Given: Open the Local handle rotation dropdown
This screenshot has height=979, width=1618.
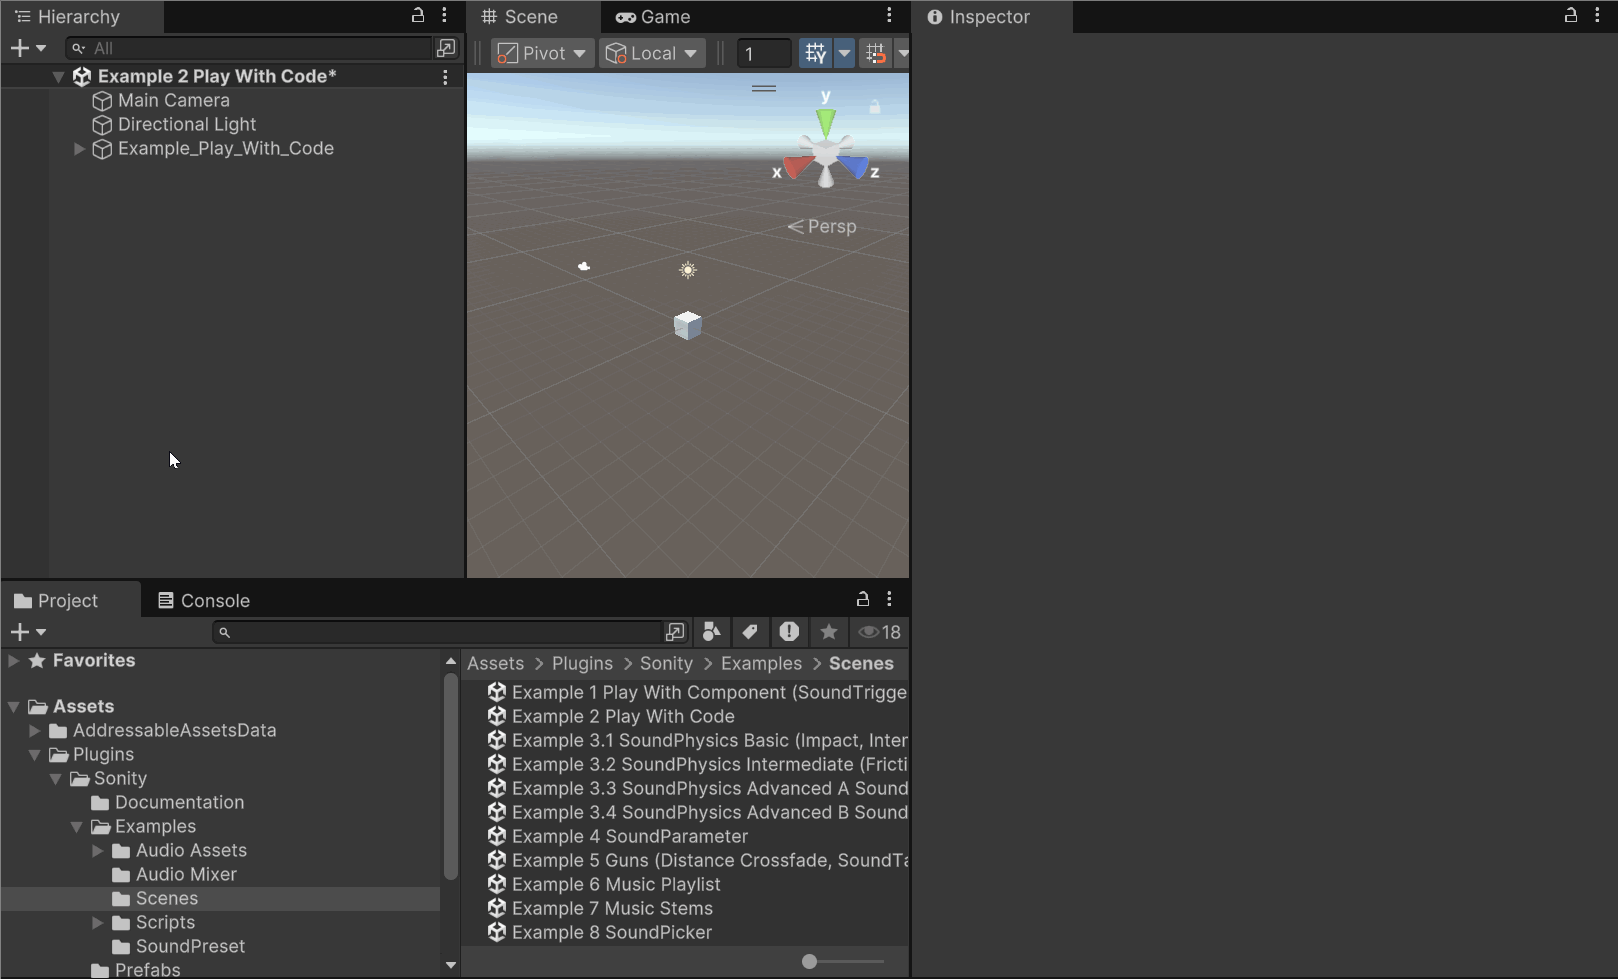Looking at the screenshot, I should (x=652, y=53).
